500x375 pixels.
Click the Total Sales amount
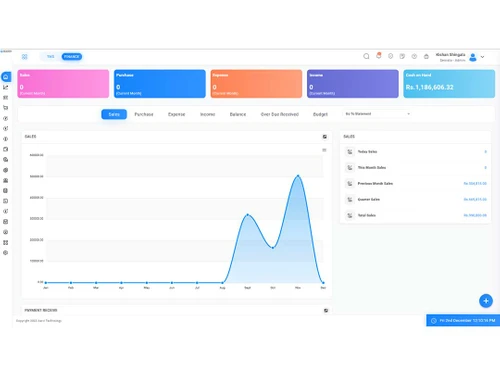click(475, 215)
